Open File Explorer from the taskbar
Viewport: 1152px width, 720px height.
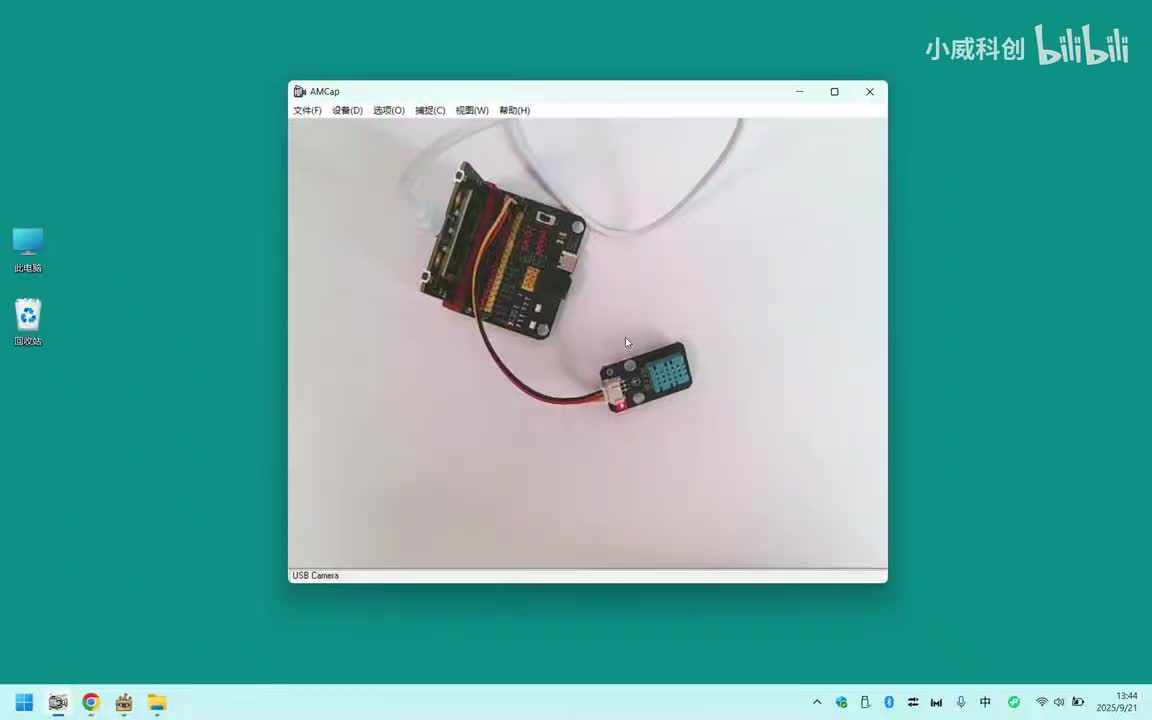click(156, 702)
